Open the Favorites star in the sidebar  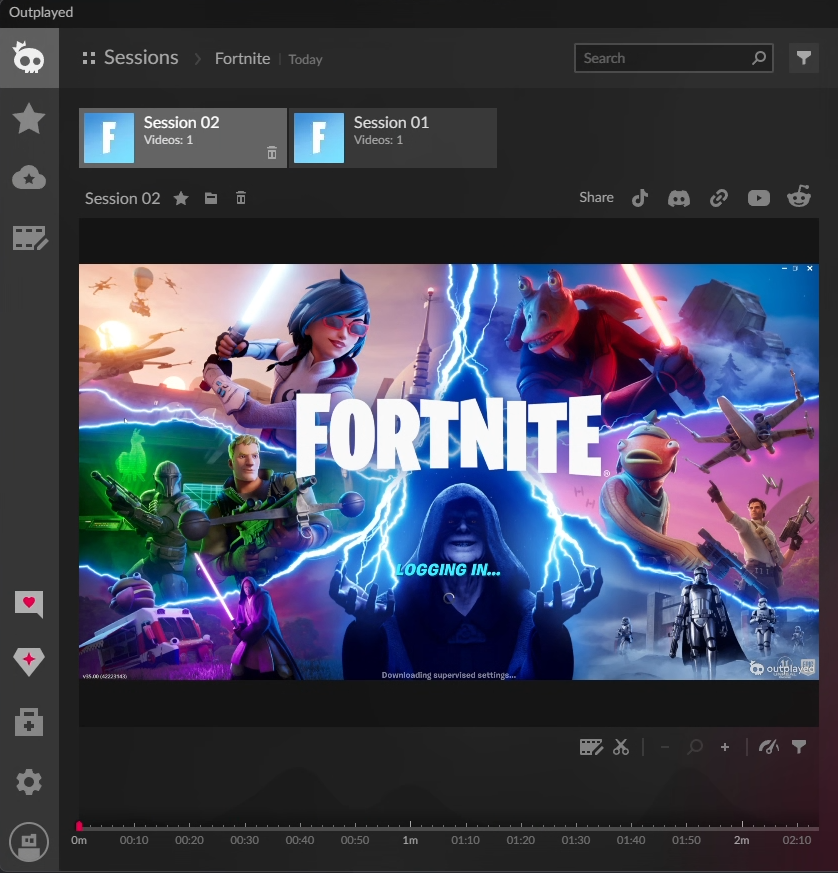tap(29, 119)
